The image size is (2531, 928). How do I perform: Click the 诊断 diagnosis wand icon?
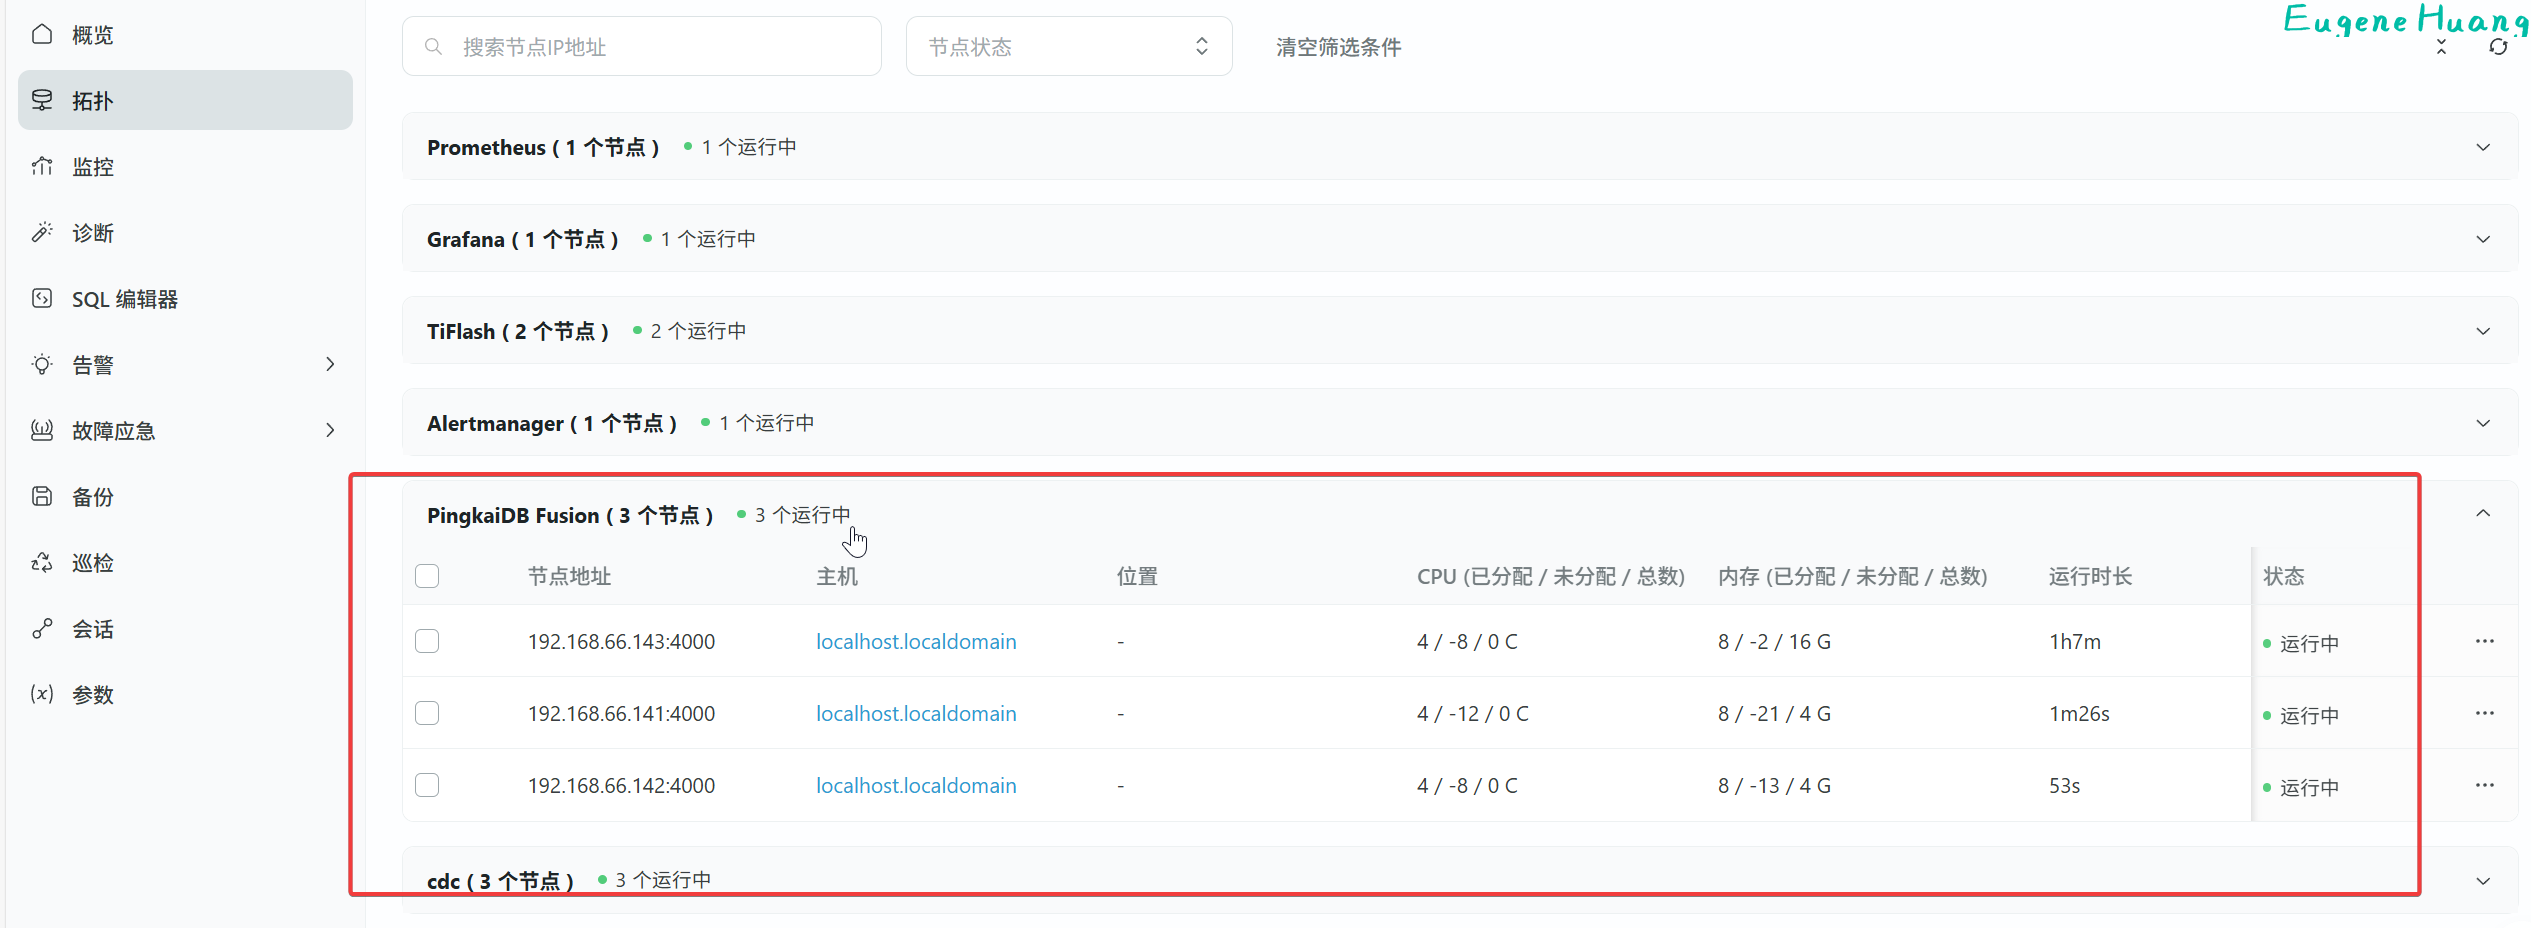click(x=42, y=232)
